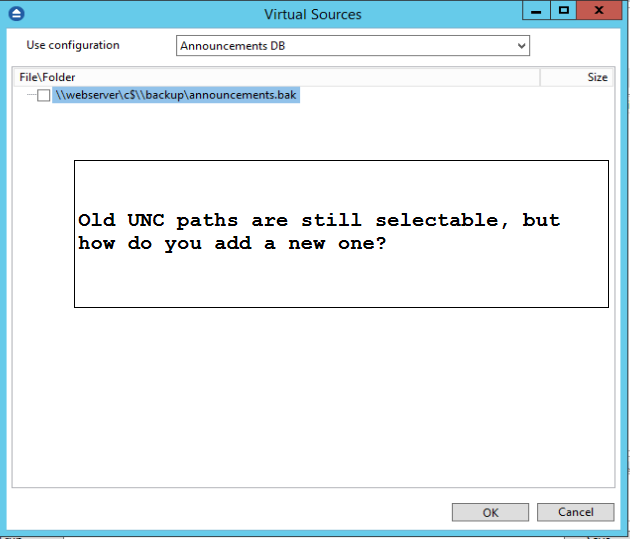
Task: Tick the checkbox beside announcements.bak path
Action: click(44, 96)
